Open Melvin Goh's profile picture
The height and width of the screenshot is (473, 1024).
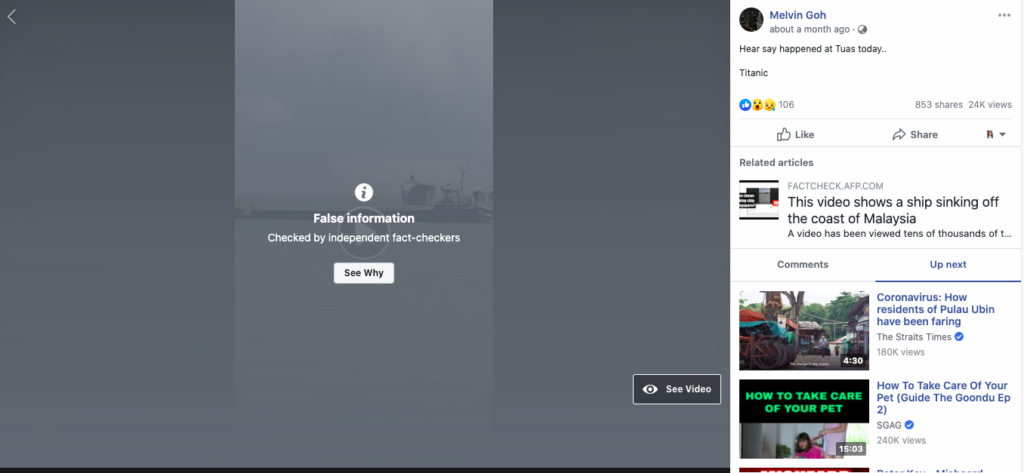coord(751,20)
